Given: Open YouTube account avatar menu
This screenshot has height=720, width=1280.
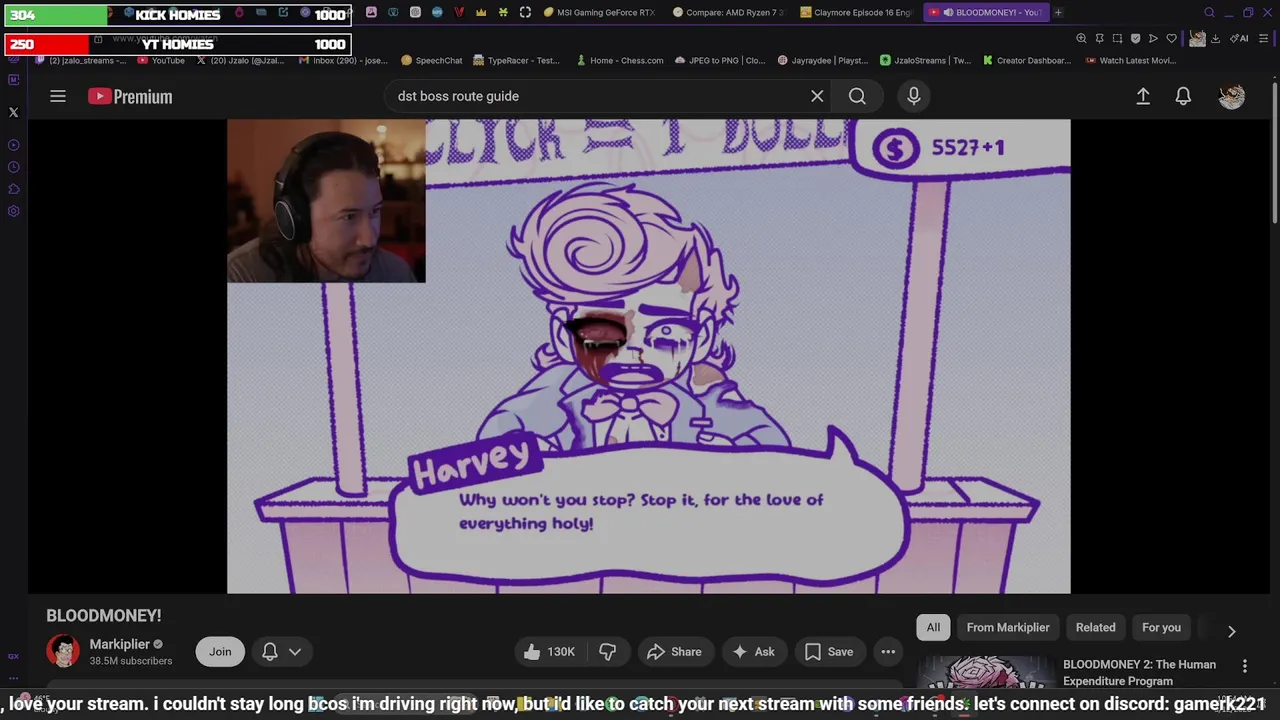Looking at the screenshot, I should click(x=1232, y=96).
